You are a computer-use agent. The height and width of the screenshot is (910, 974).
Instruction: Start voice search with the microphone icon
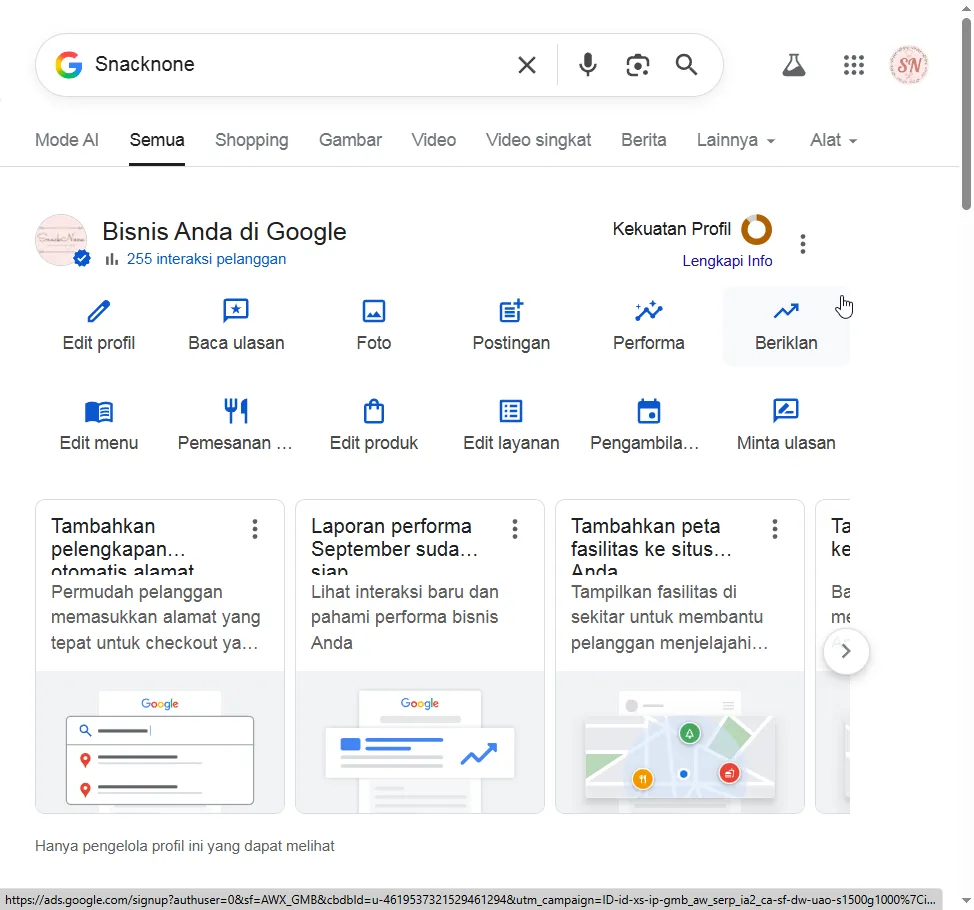588,65
